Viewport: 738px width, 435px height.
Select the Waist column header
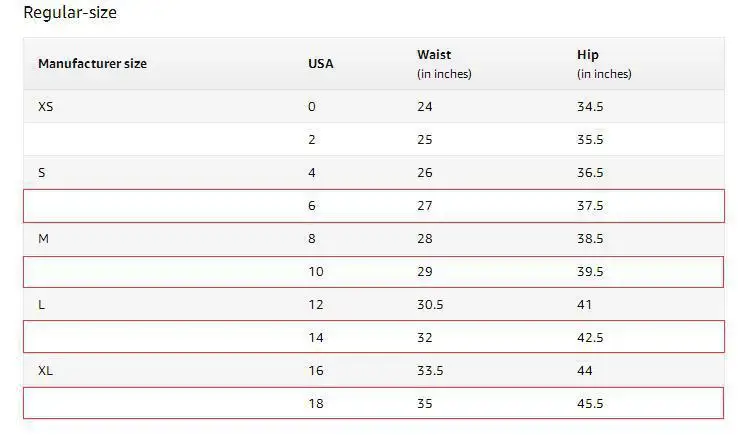434,55
